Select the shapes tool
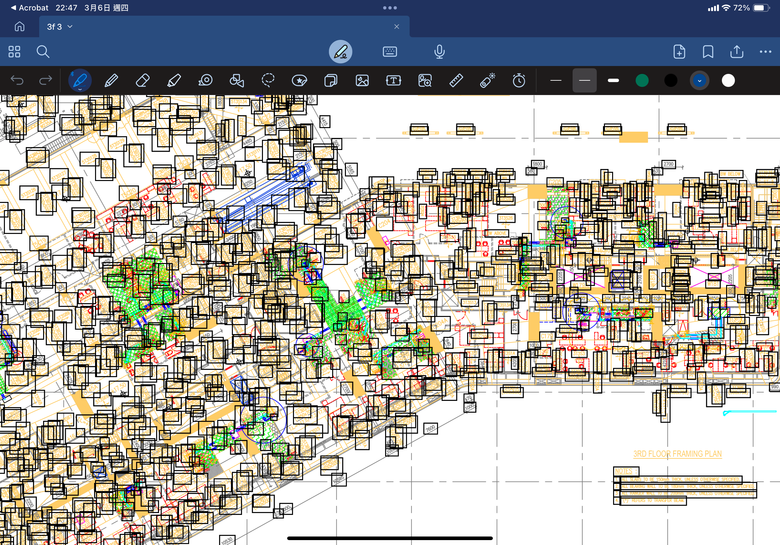The width and height of the screenshot is (780, 545). pos(237,80)
